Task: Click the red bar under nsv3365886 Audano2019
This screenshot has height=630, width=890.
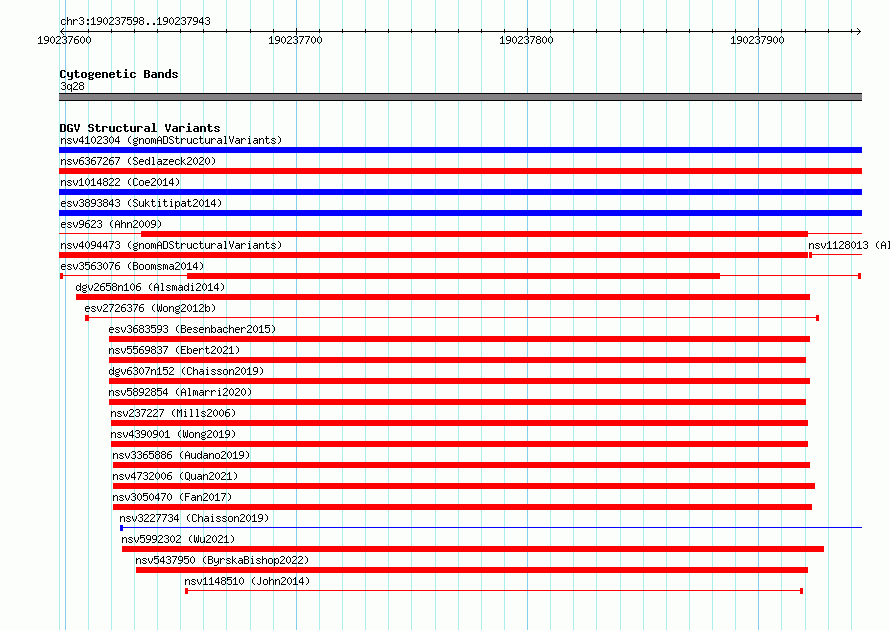Action: [x=461, y=465]
